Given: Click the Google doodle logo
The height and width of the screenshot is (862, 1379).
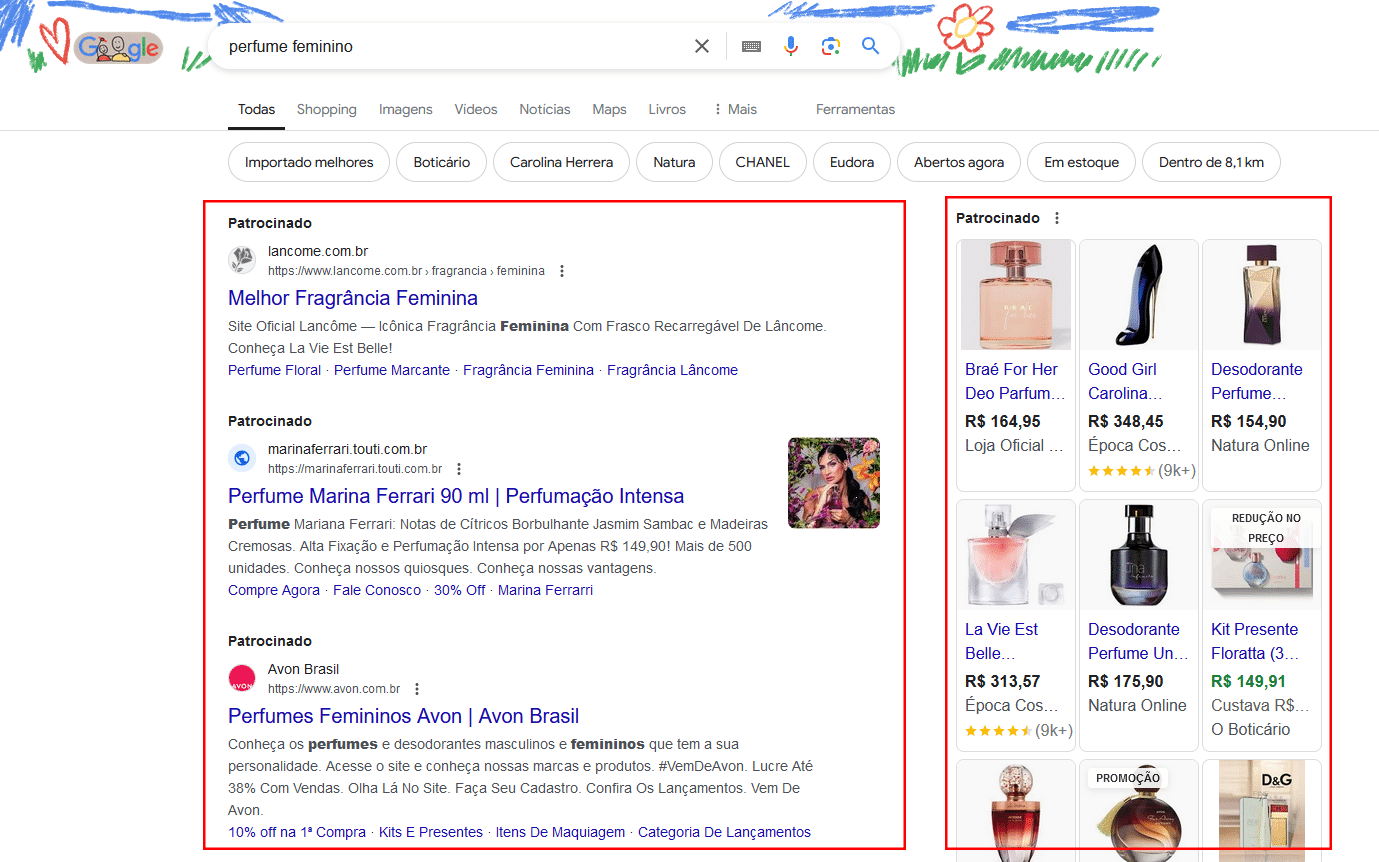Looking at the screenshot, I should click(118, 47).
